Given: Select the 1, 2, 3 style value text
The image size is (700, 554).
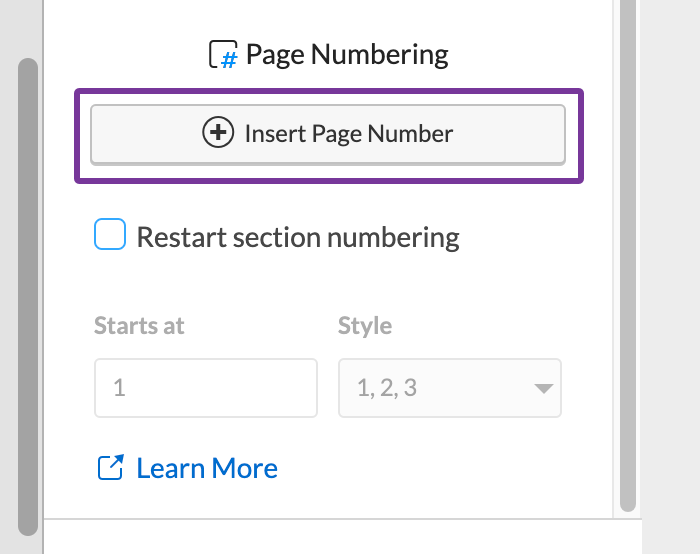Looking at the screenshot, I should pos(387,388).
